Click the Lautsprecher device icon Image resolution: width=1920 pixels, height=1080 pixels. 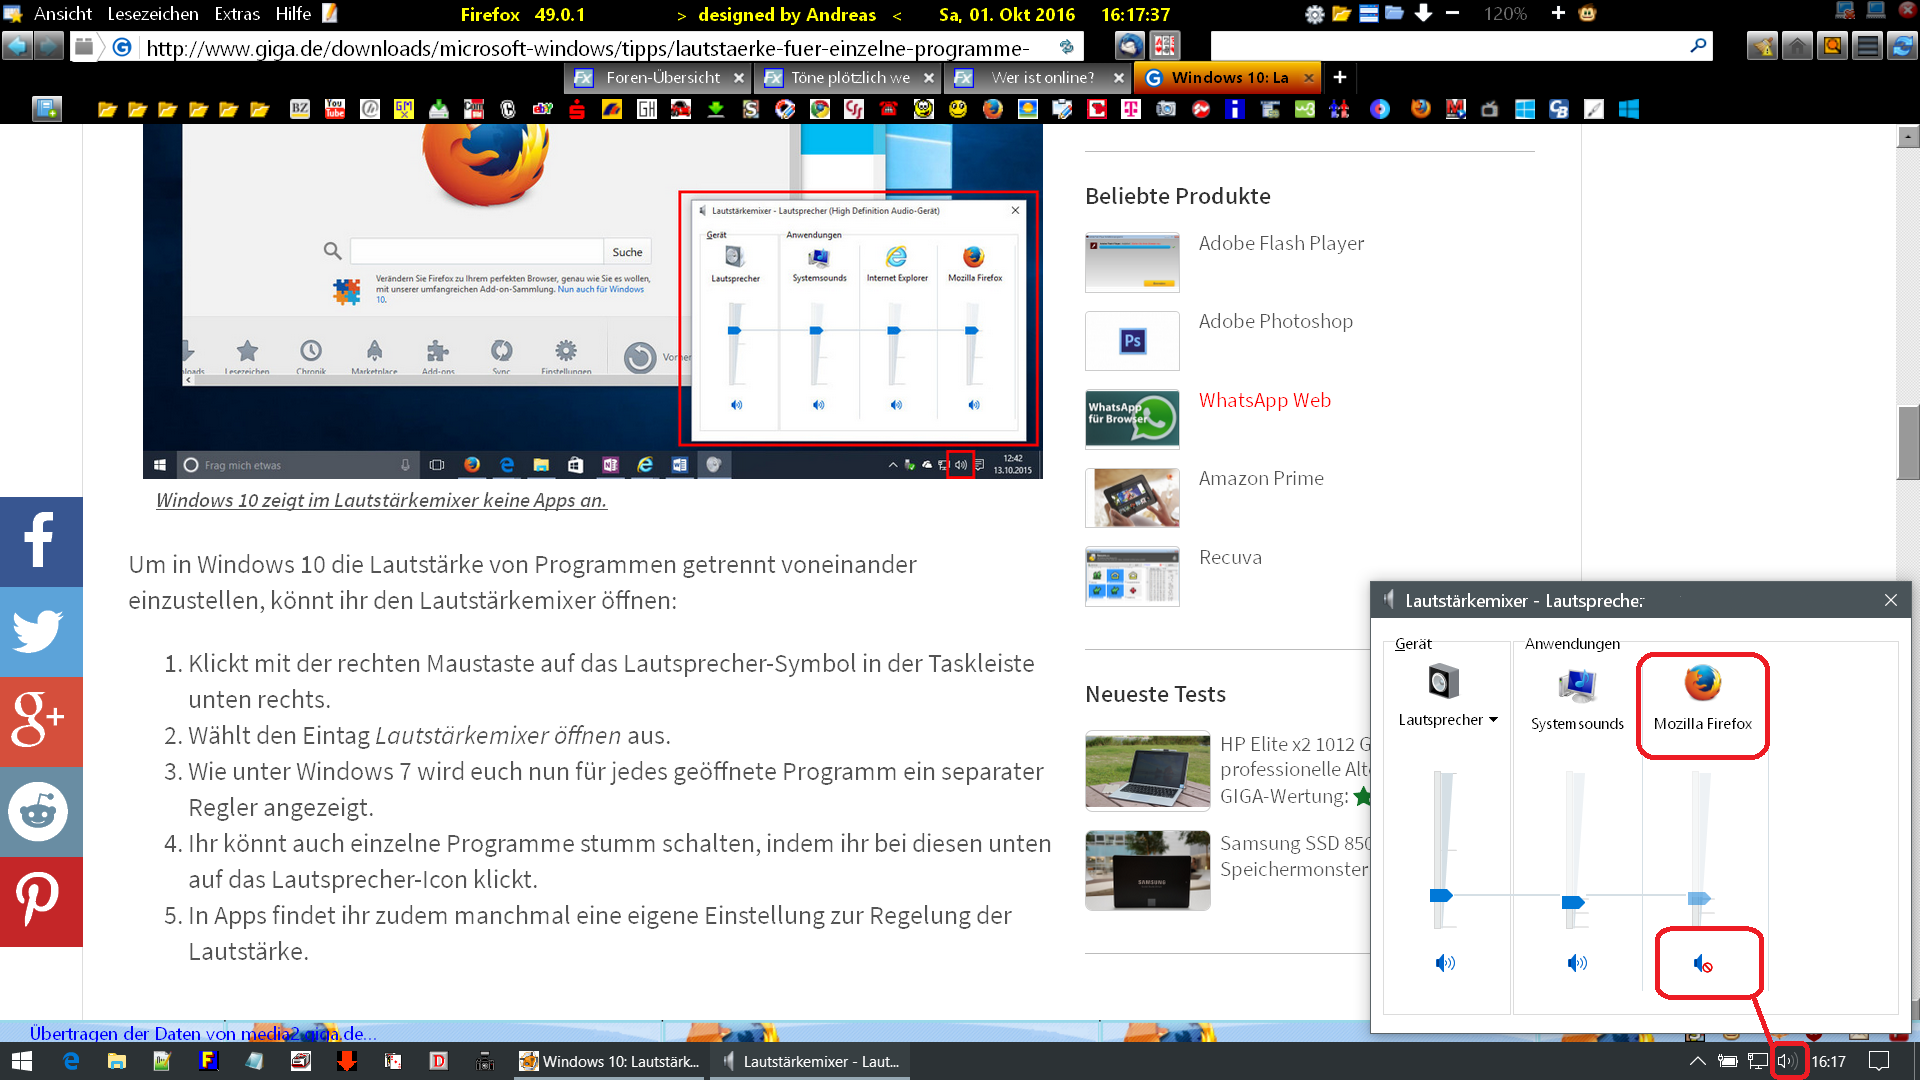(1443, 682)
